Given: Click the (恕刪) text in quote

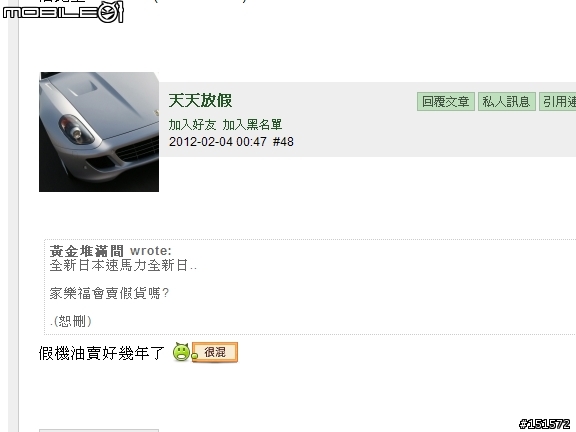Looking at the screenshot, I should [x=71, y=321].
